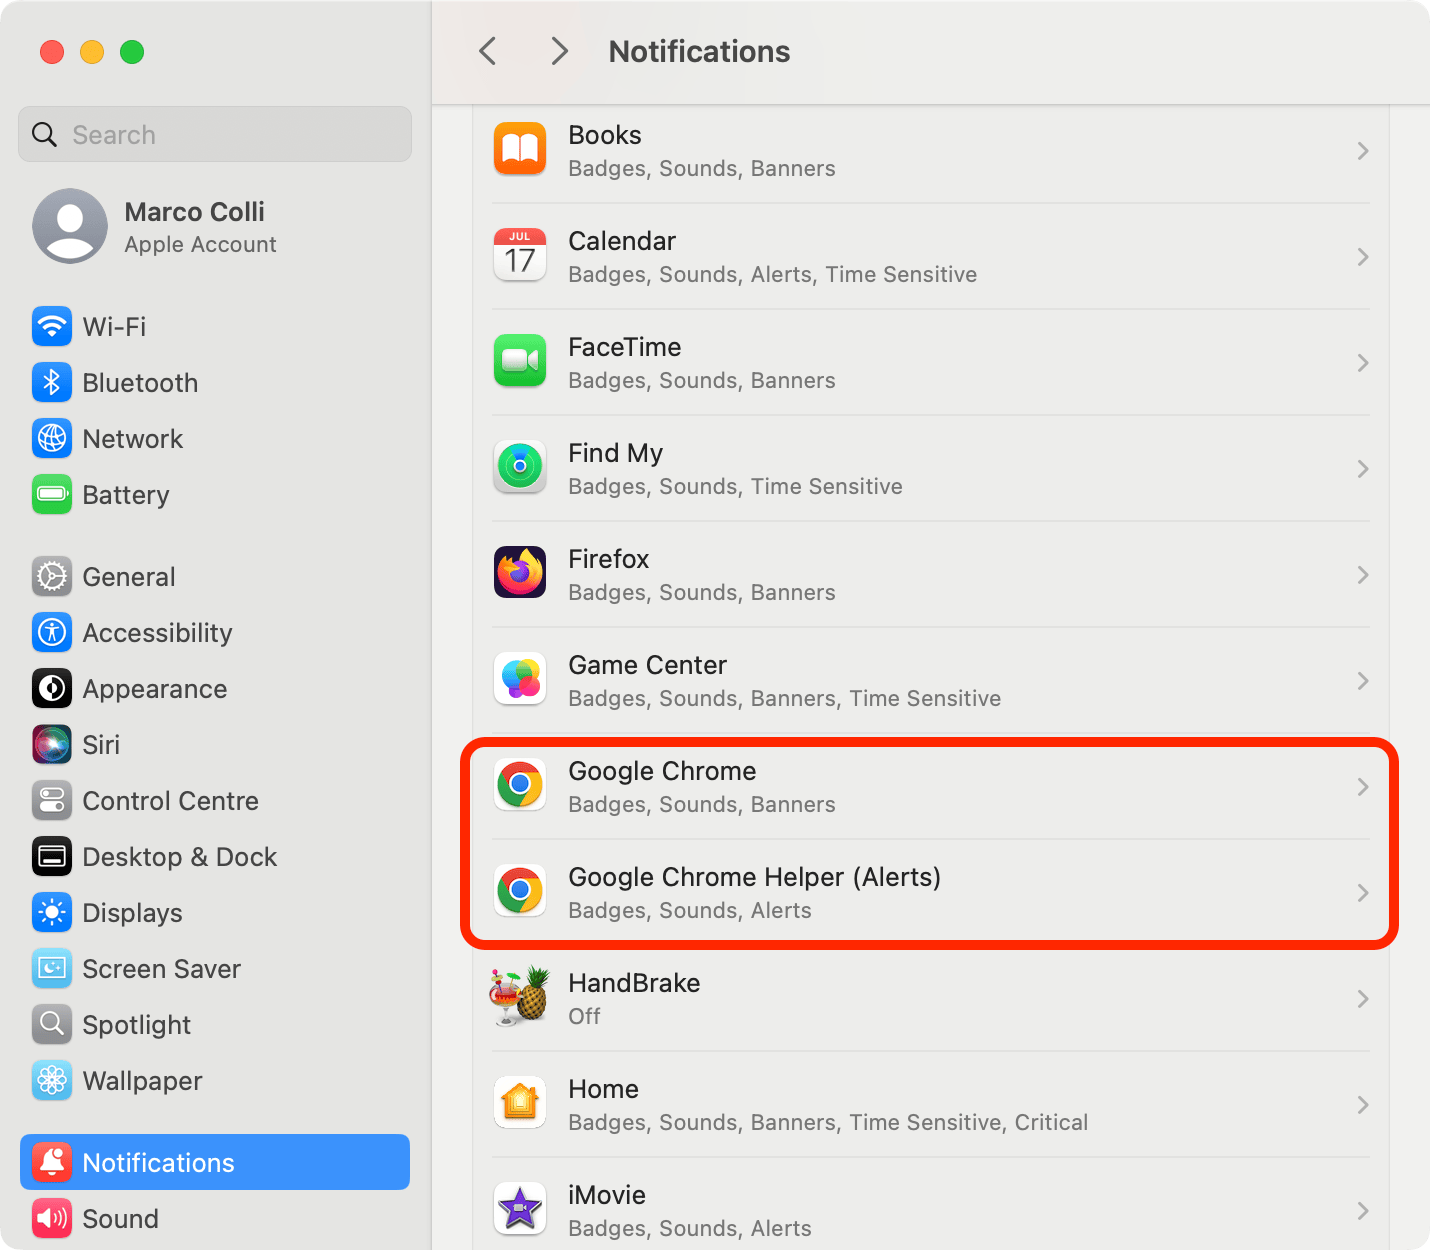Click the Firefox app icon
Image resolution: width=1430 pixels, height=1250 pixels.
[x=520, y=573]
